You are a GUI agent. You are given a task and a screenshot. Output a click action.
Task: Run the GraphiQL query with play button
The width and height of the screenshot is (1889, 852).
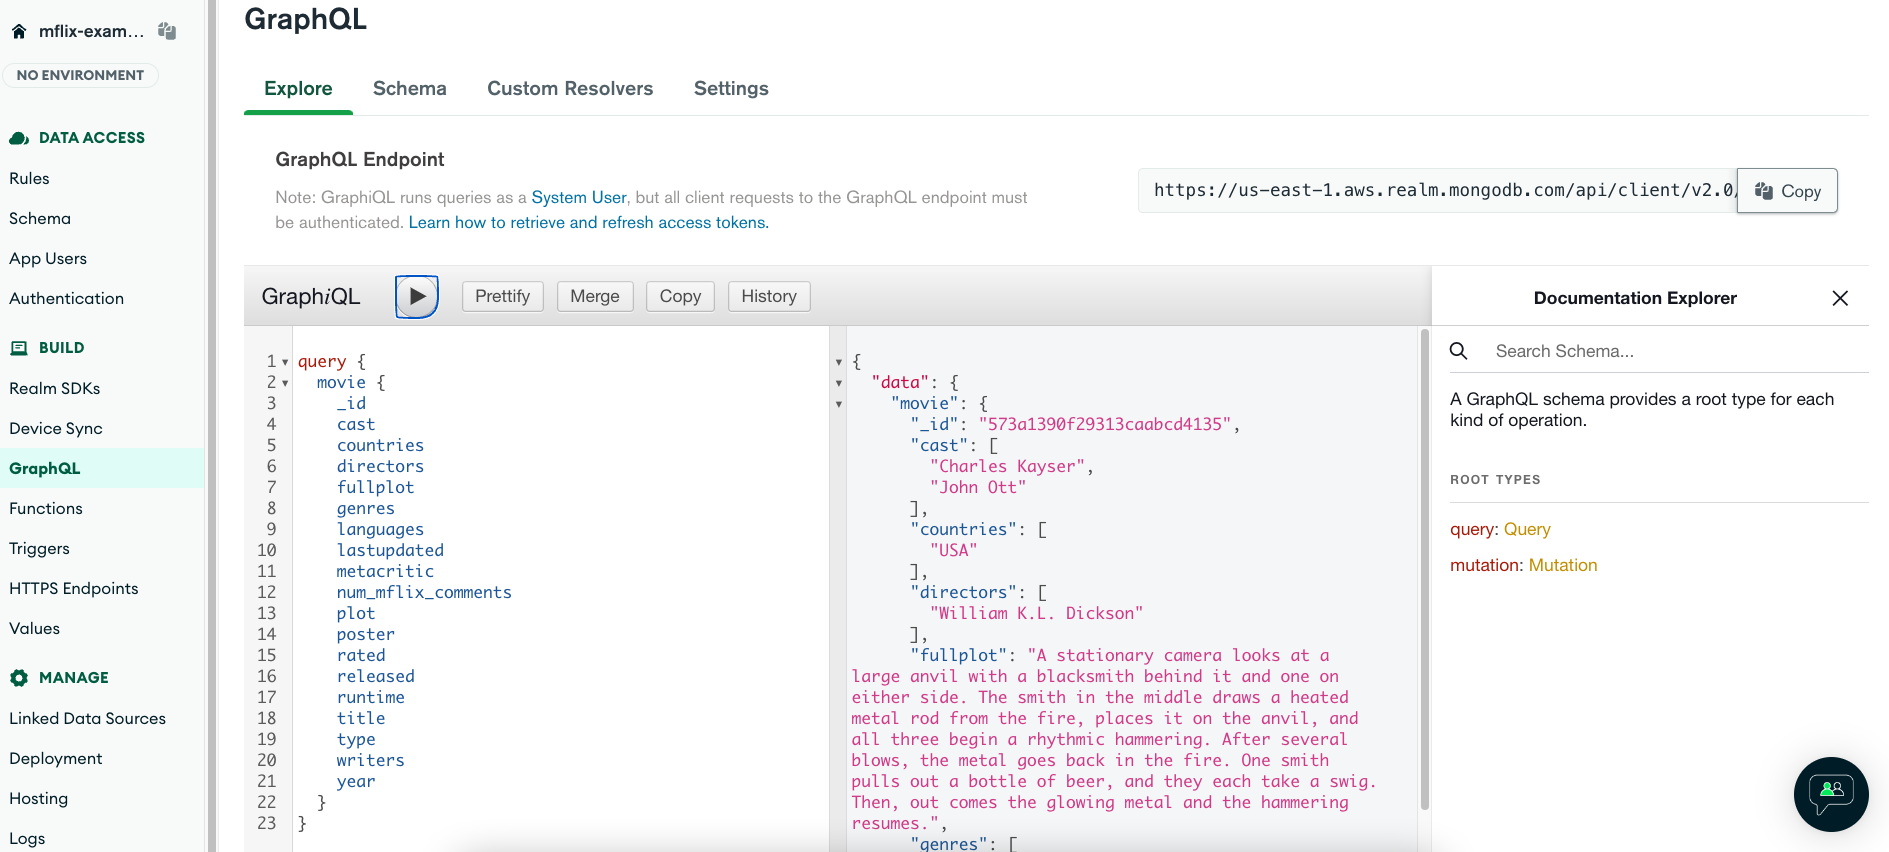coord(417,296)
